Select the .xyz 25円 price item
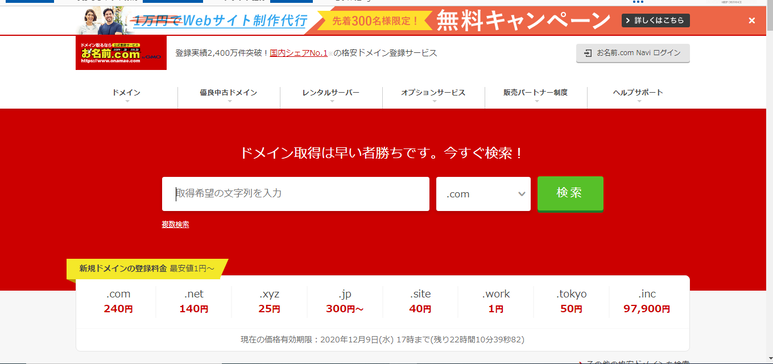773x364 pixels. coord(269,302)
